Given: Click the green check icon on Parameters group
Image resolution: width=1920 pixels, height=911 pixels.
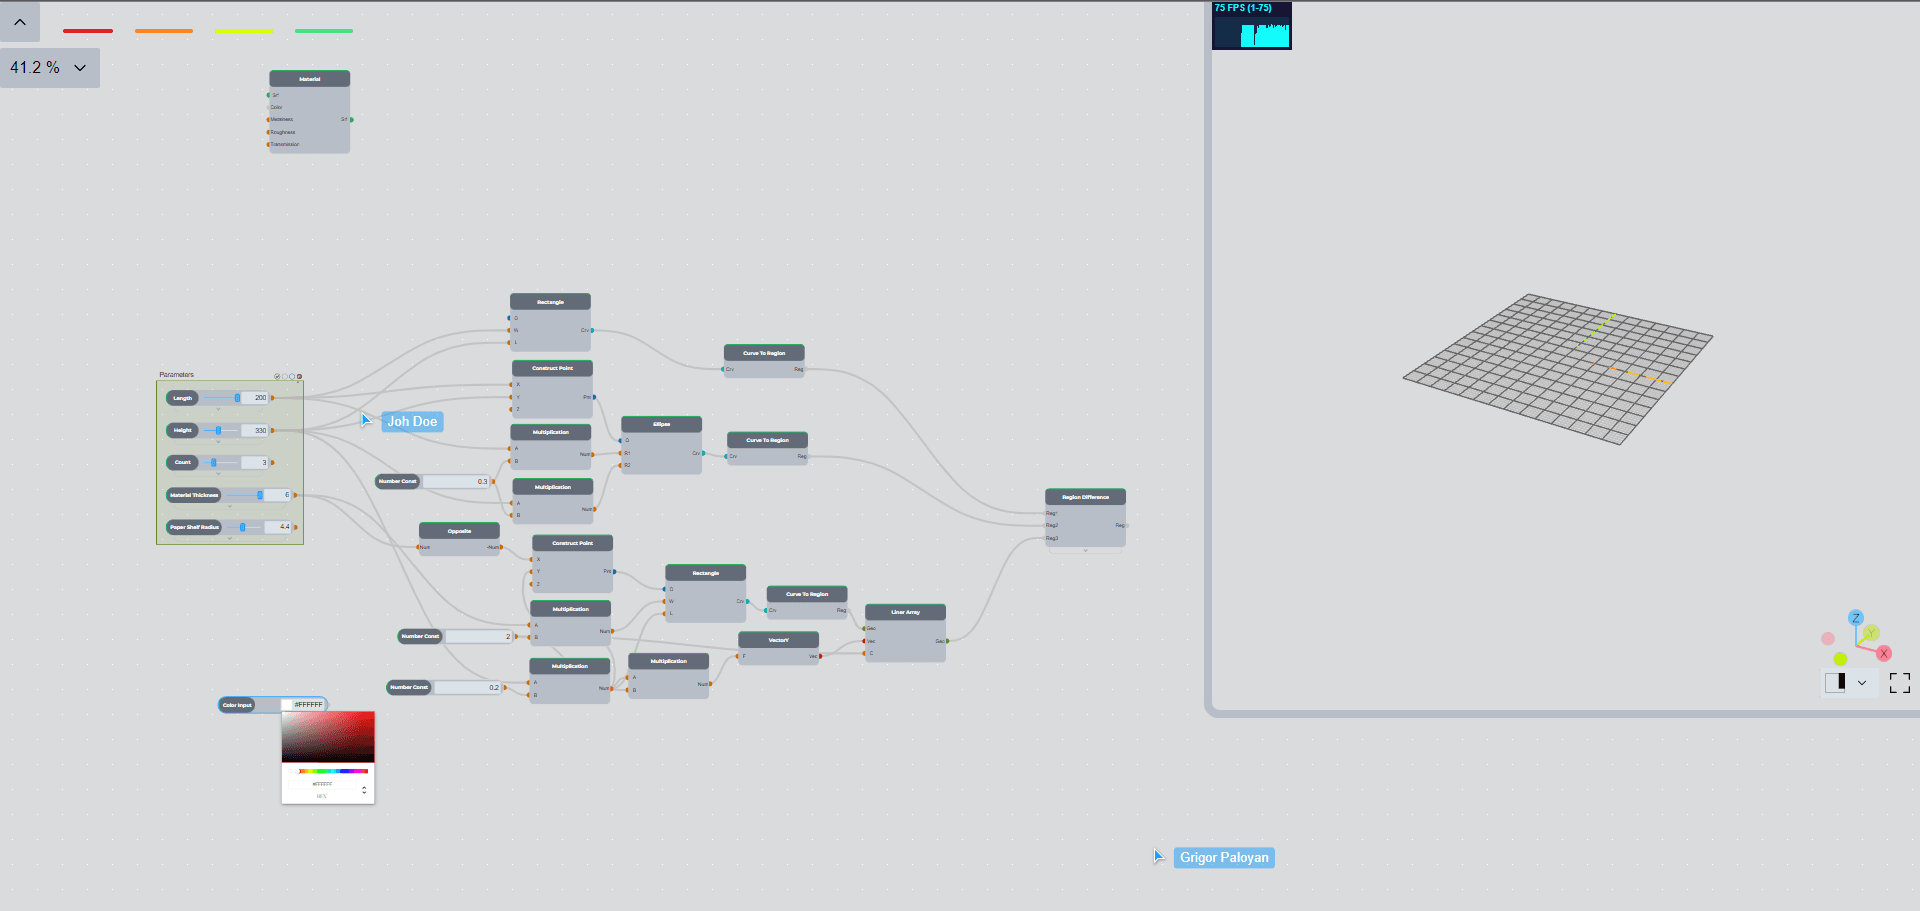Looking at the screenshot, I should [x=277, y=376].
